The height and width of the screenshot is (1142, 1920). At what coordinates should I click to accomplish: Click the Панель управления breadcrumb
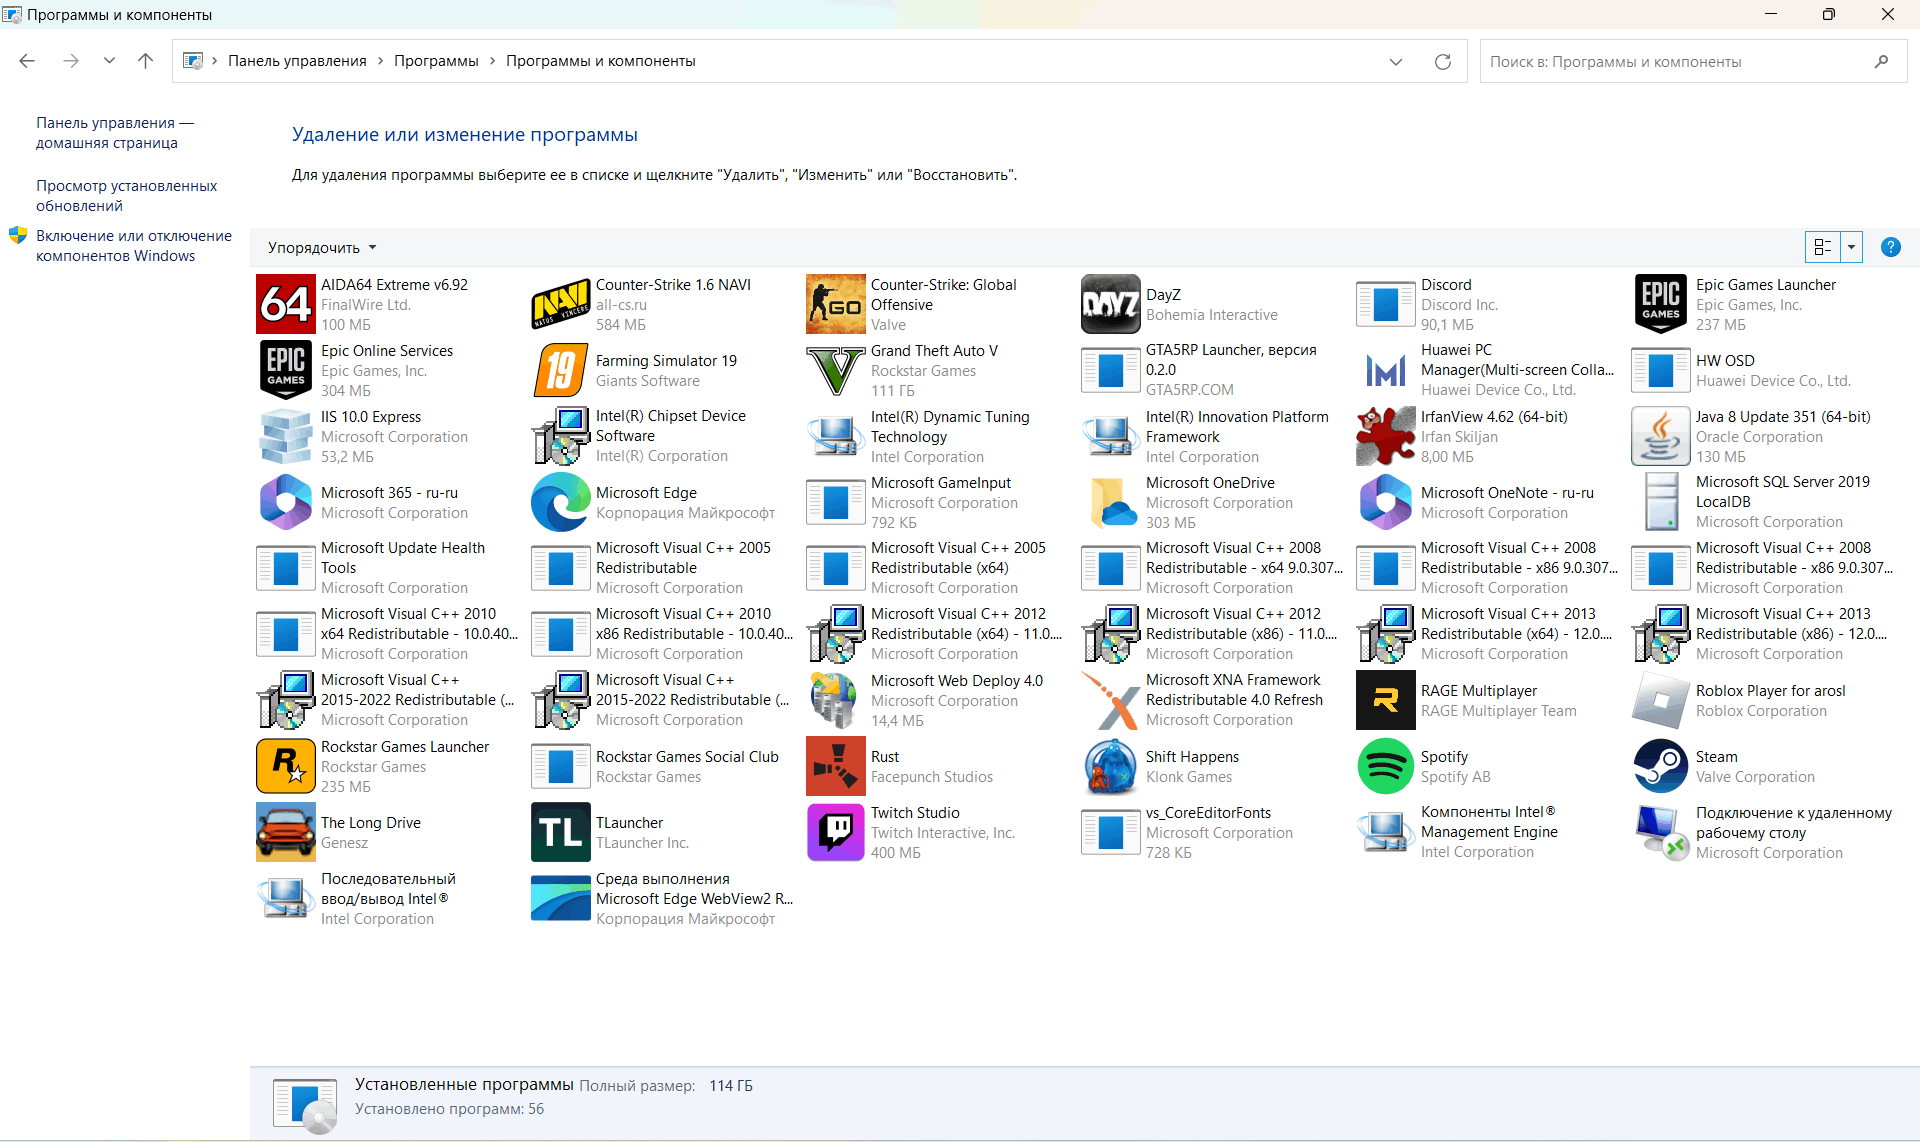pyautogui.click(x=297, y=61)
